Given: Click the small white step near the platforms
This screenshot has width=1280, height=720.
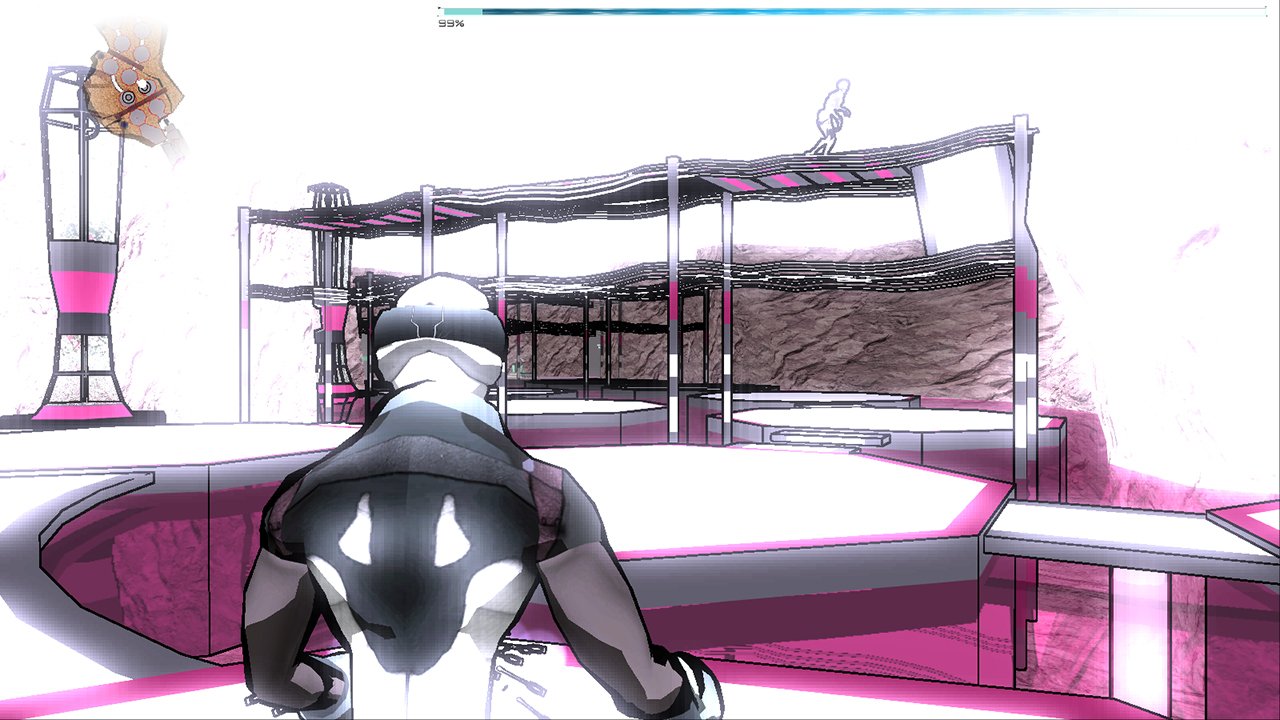Looking at the screenshot, I should 829,437.
